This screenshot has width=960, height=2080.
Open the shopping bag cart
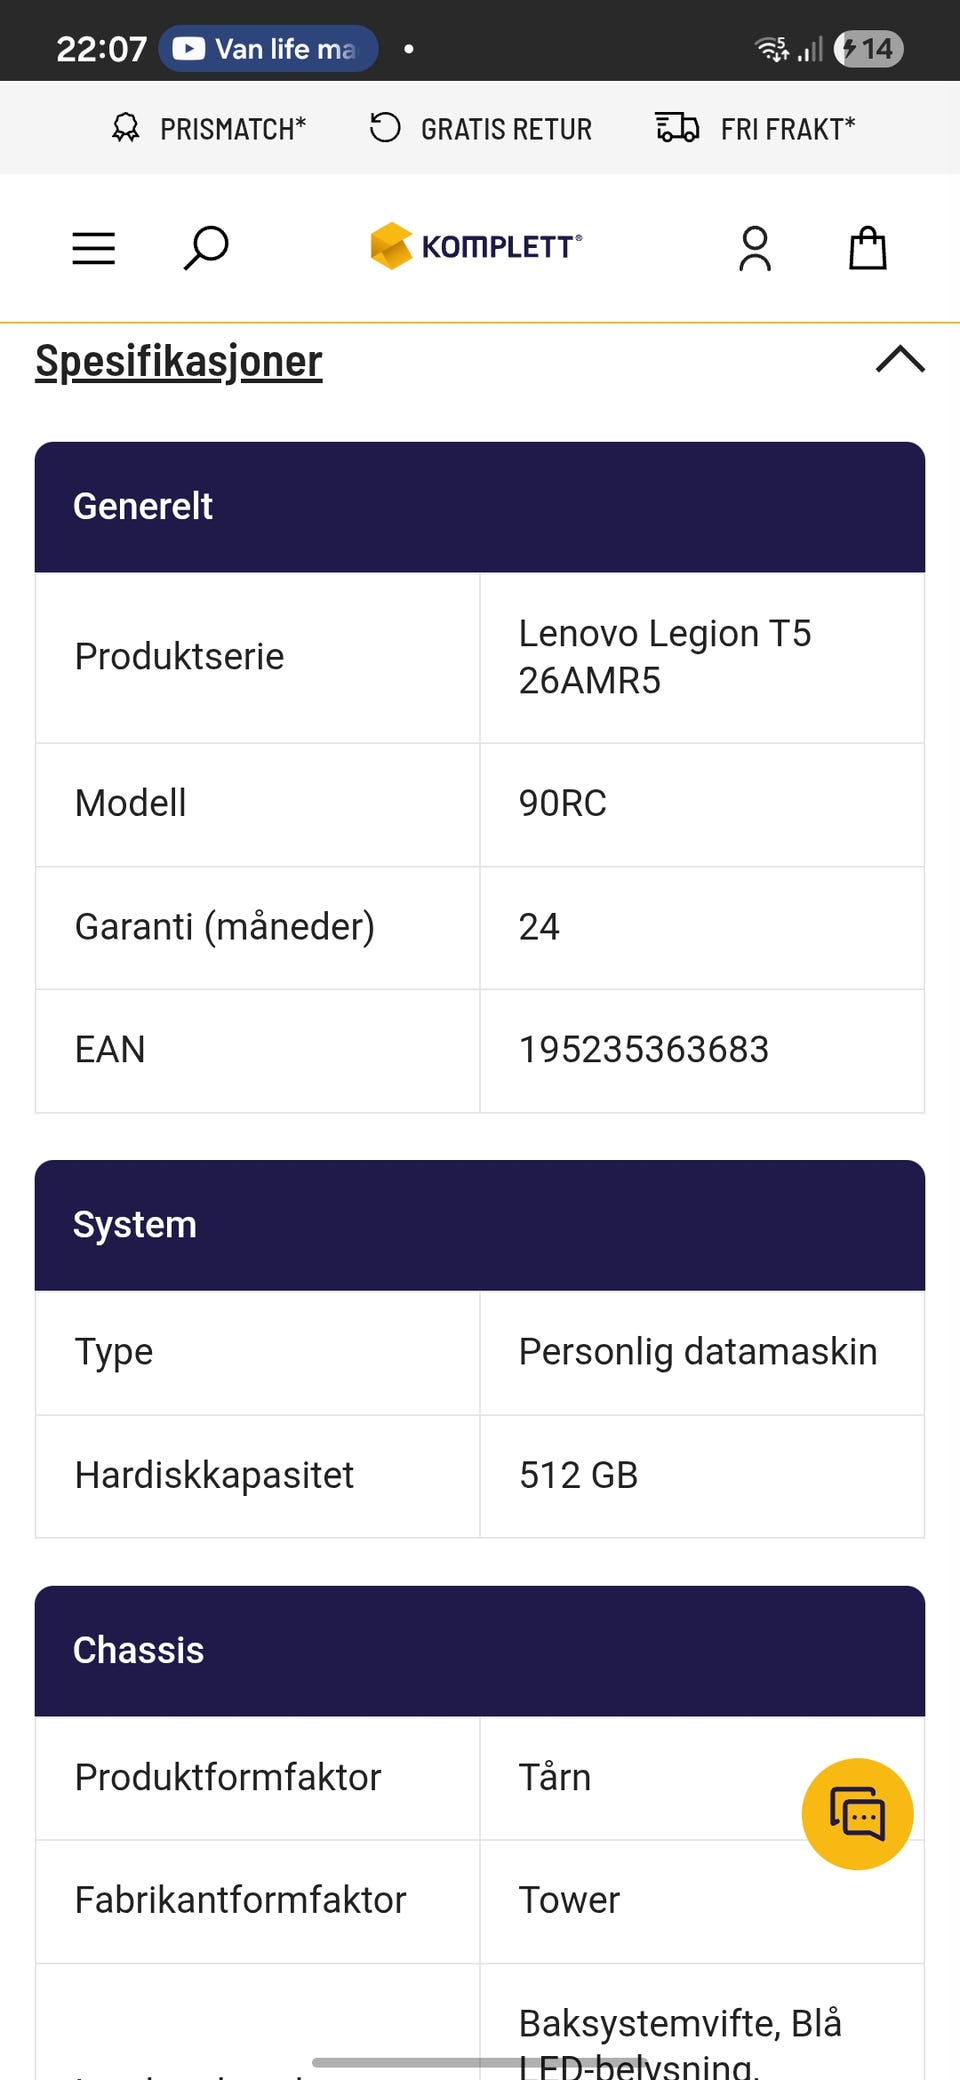click(x=867, y=248)
